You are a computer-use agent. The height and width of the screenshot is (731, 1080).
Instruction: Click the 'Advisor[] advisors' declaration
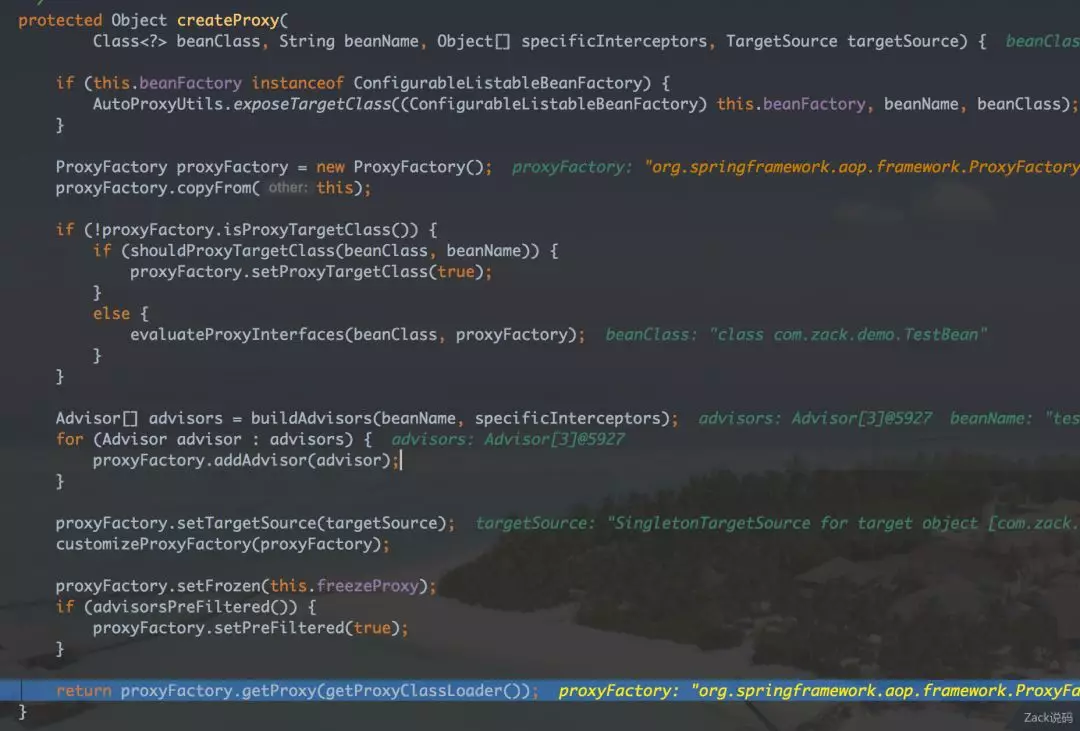[139, 418]
